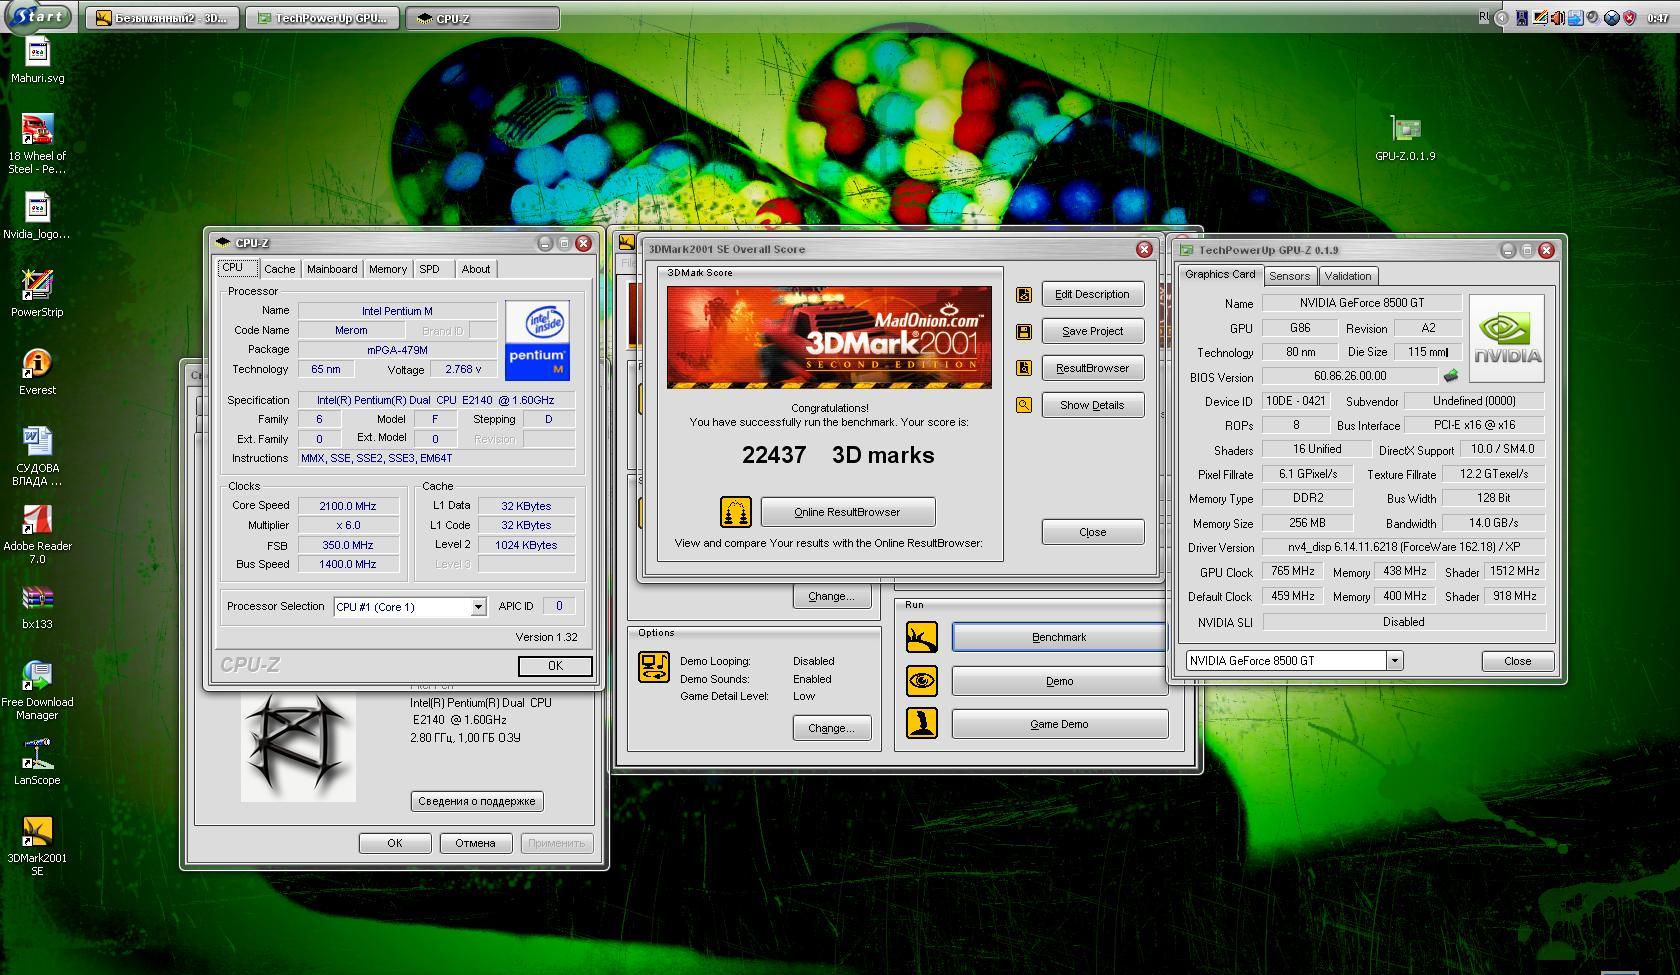Click OK in the System Properties dialog
Image resolution: width=1680 pixels, height=975 pixels.
click(x=395, y=843)
